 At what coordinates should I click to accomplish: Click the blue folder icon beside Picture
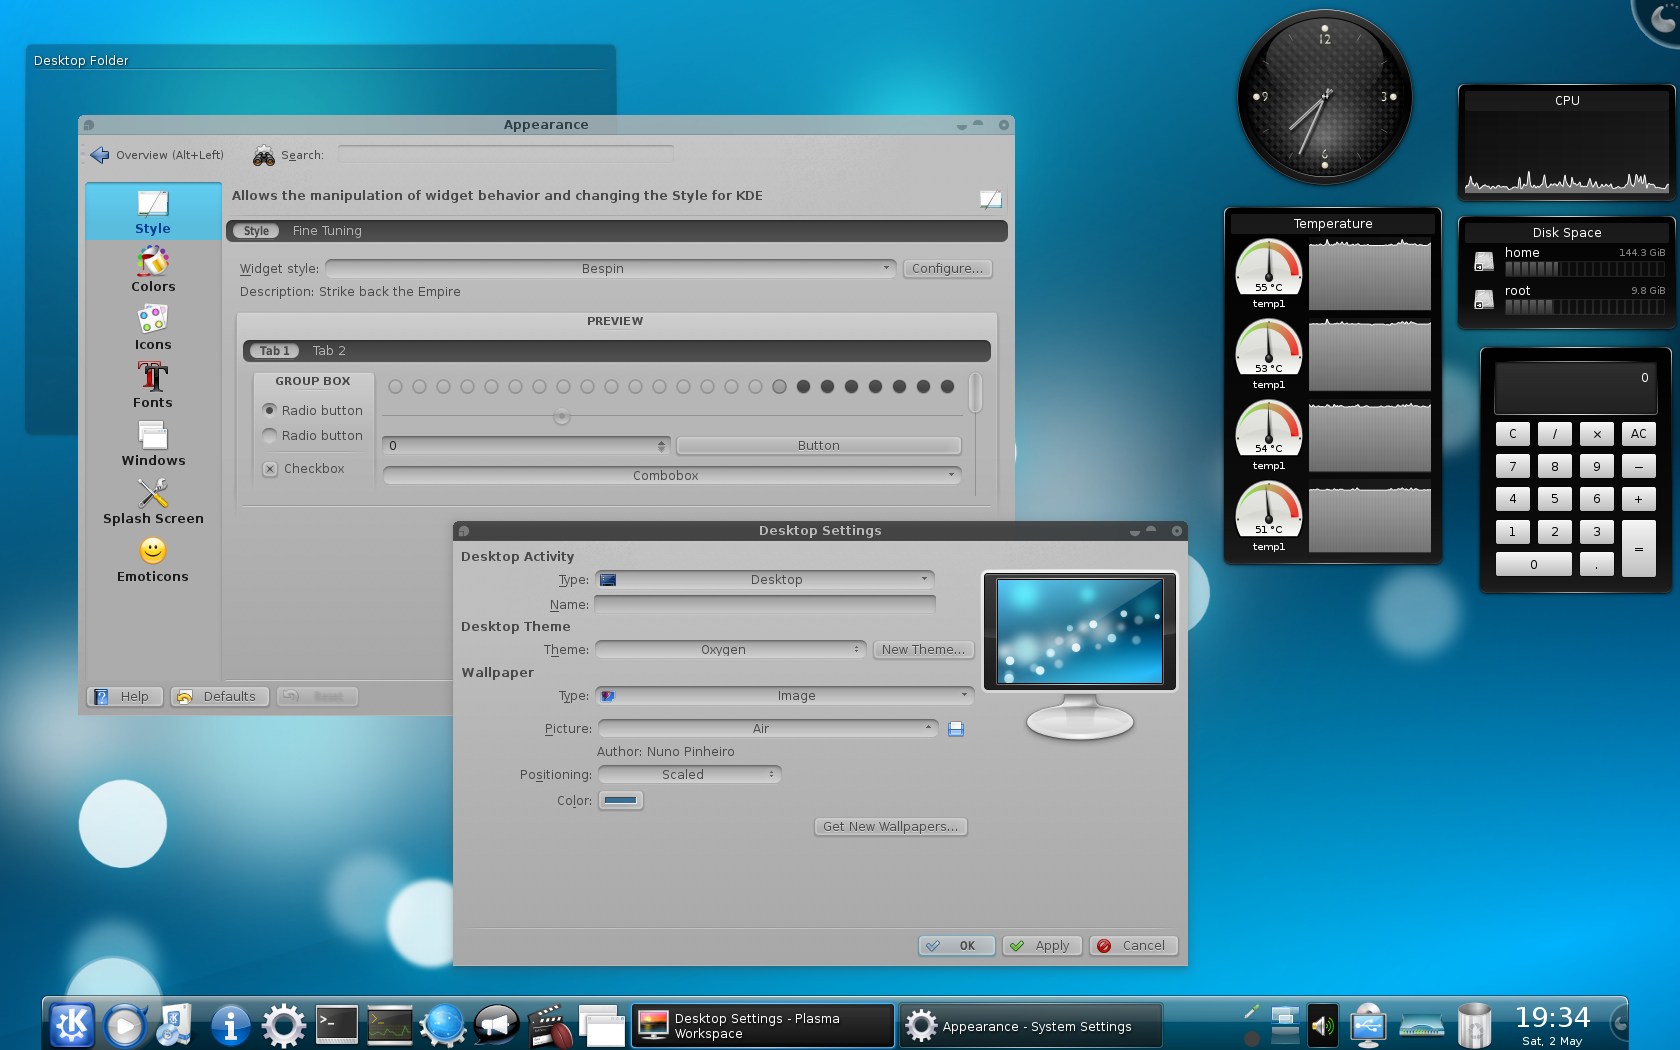pos(956,729)
